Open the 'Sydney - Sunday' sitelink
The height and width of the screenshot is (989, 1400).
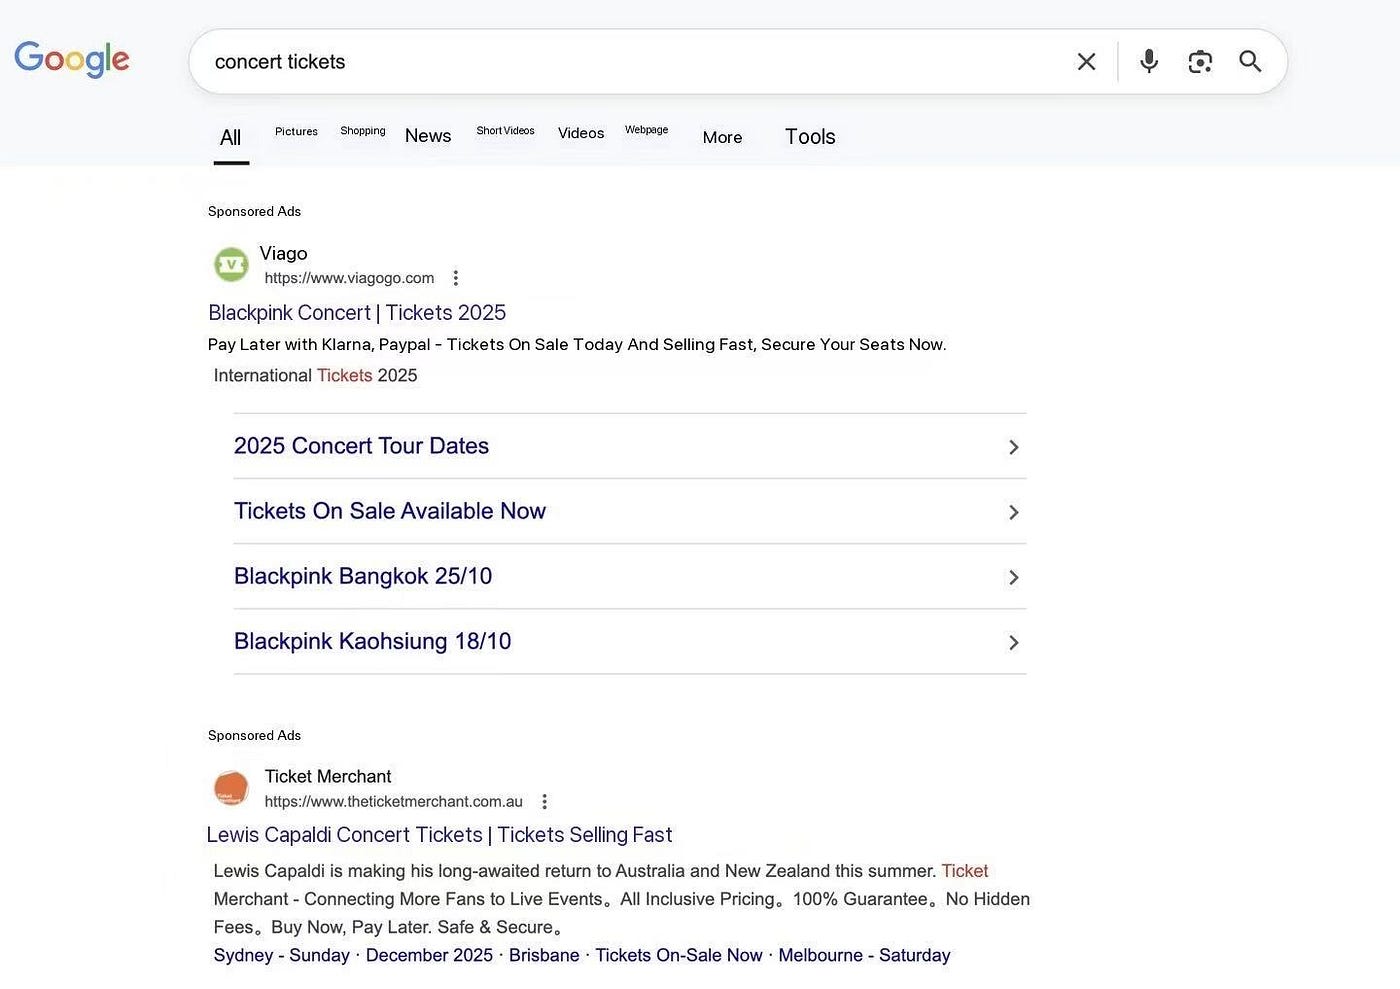281,955
